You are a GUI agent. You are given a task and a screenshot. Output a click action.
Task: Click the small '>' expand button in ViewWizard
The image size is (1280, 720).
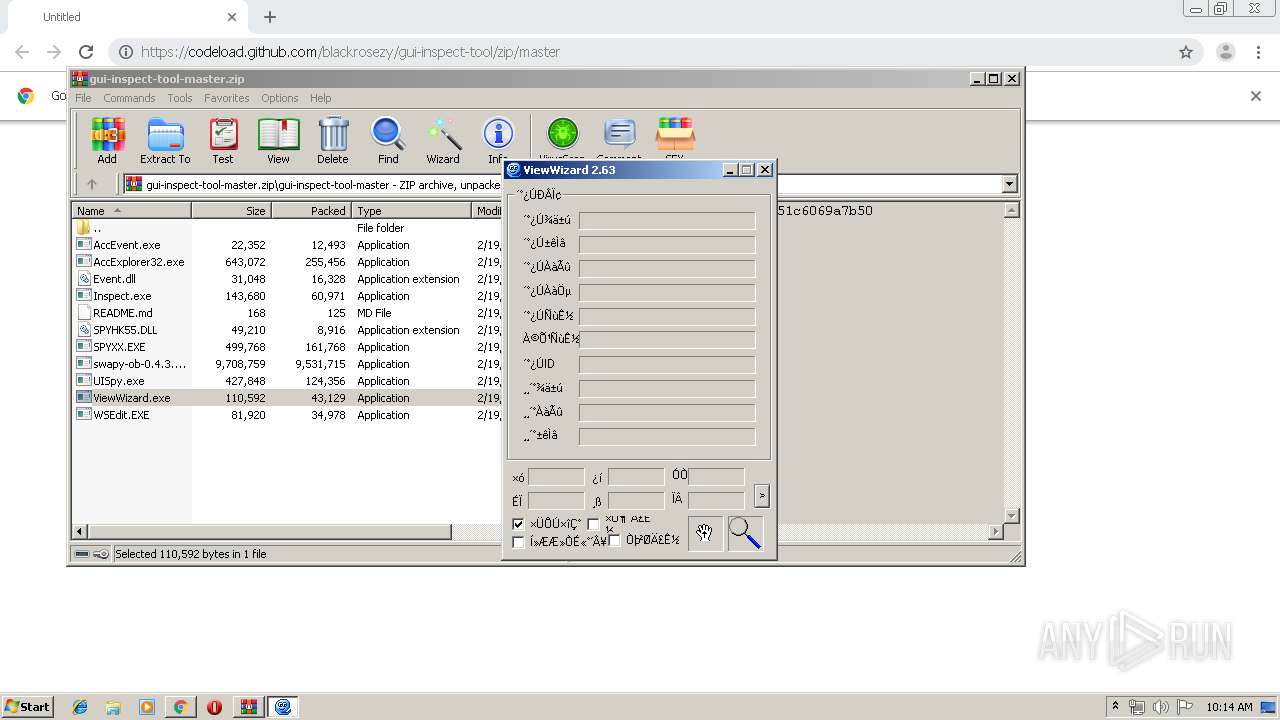click(762, 495)
